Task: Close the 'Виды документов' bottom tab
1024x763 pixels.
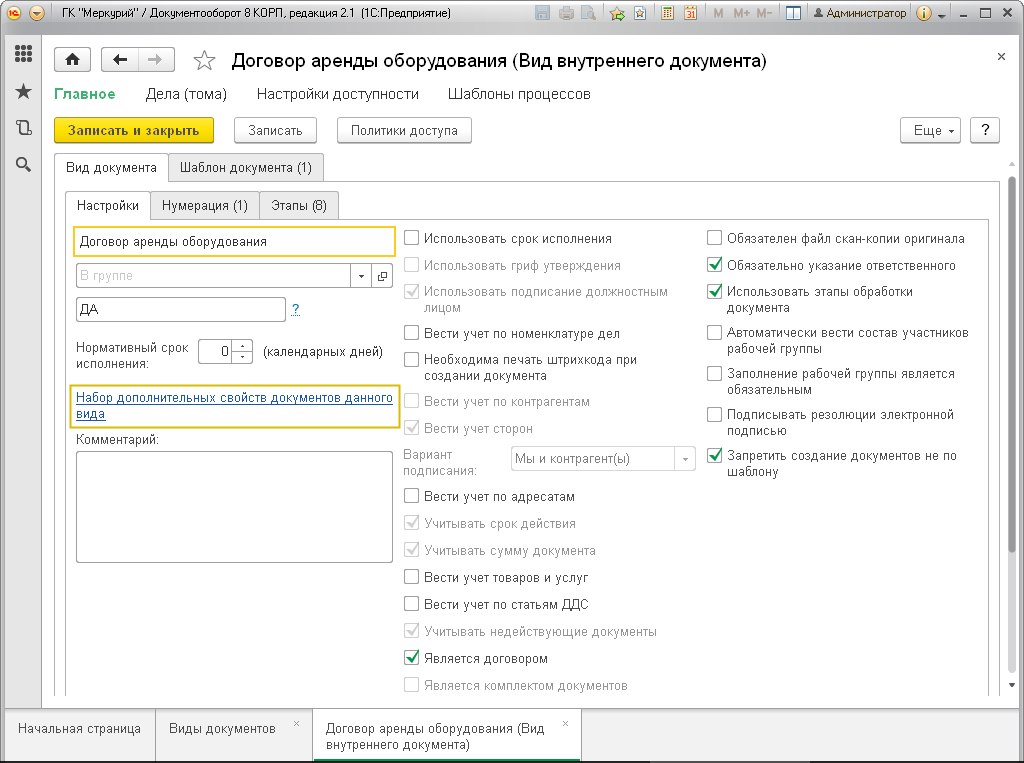Action: [296, 724]
